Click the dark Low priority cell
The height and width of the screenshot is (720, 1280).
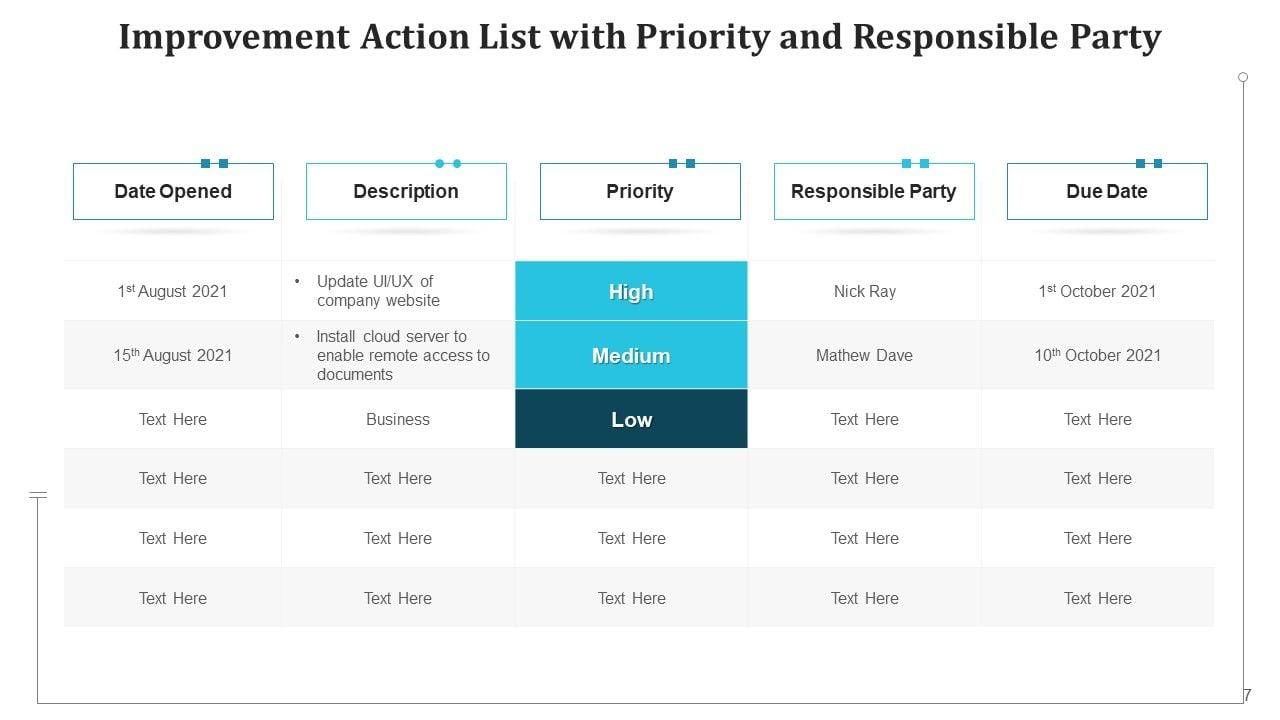[631, 419]
